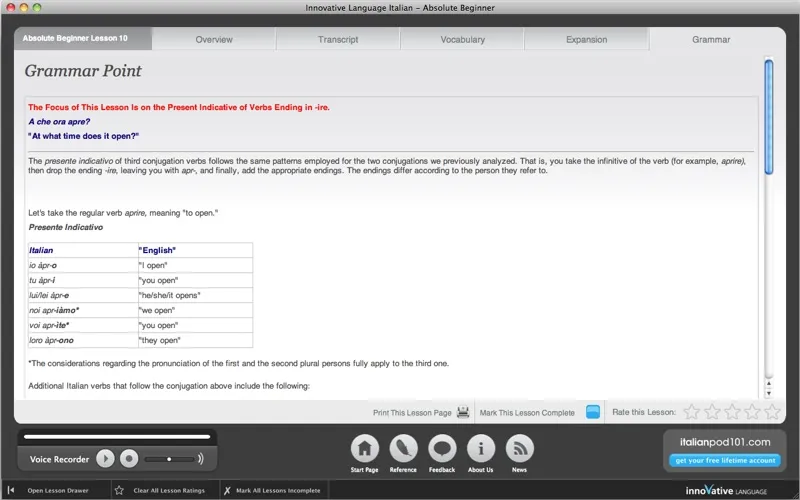Open the Start Page home icon
The image size is (800, 500).
coord(366,448)
